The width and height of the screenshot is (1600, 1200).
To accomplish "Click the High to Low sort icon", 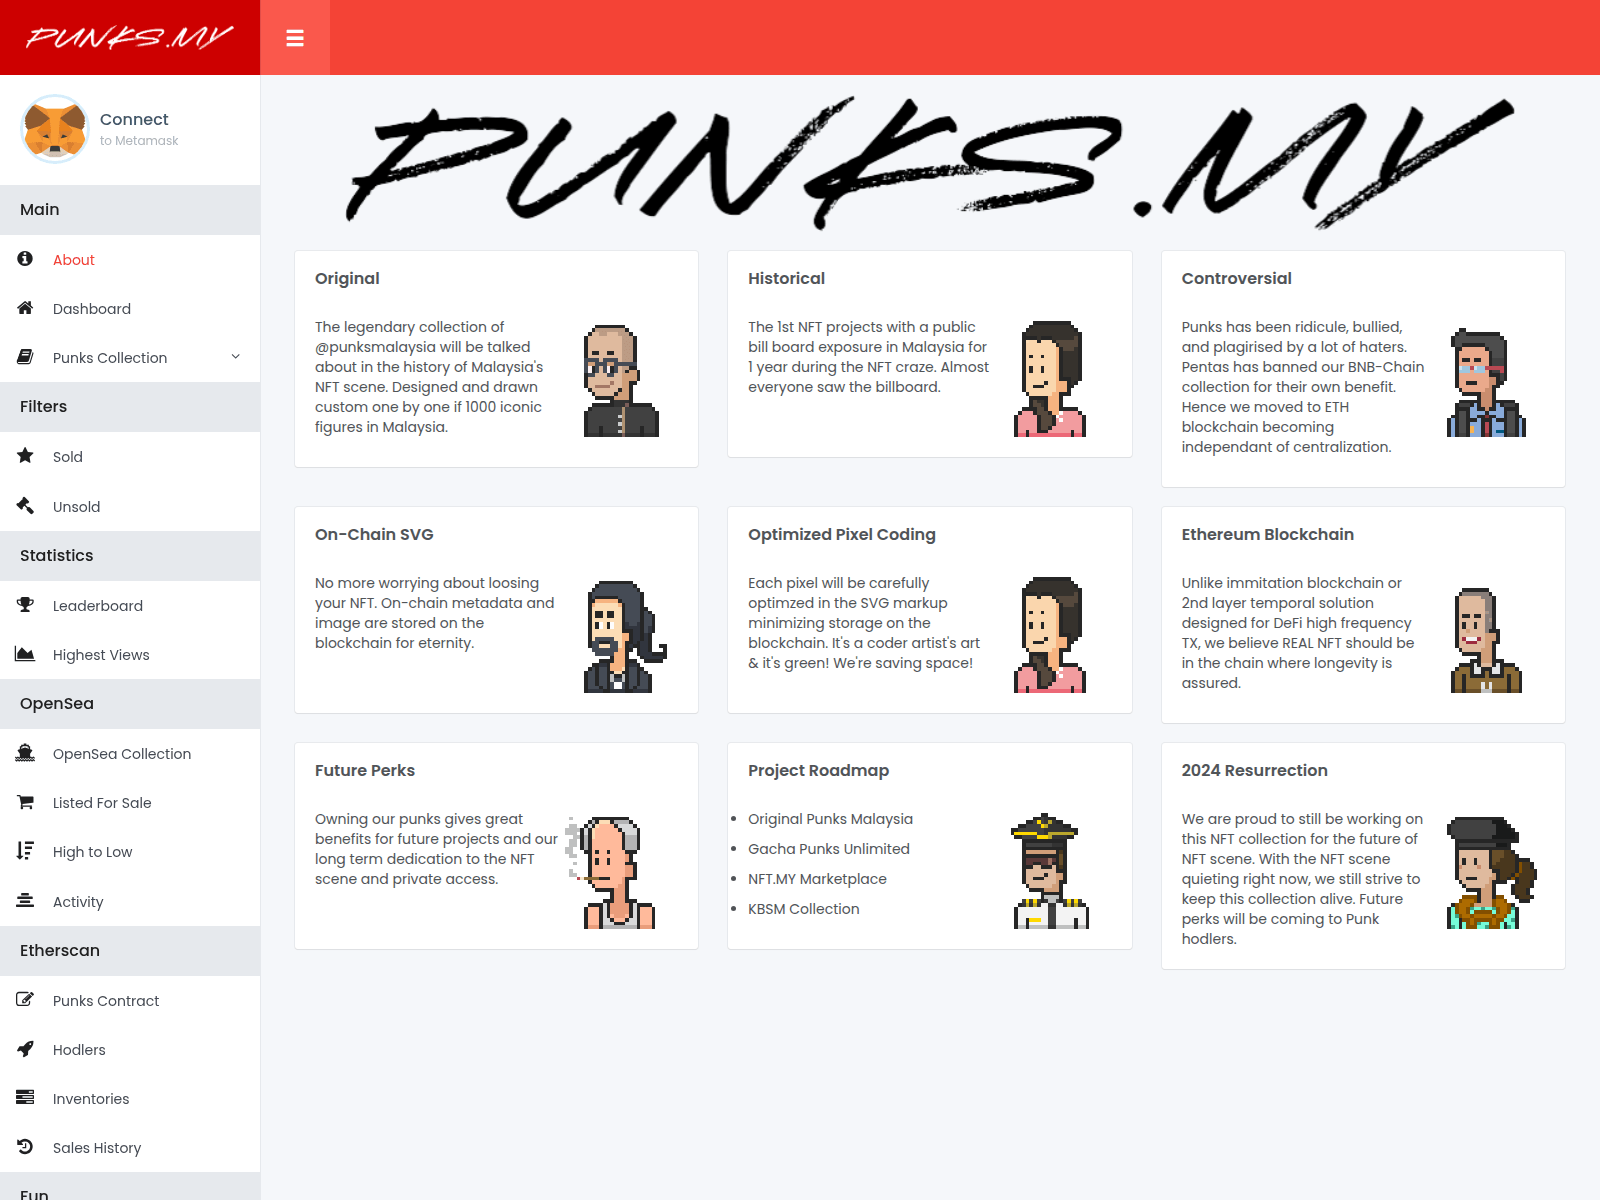I will point(25,851).
